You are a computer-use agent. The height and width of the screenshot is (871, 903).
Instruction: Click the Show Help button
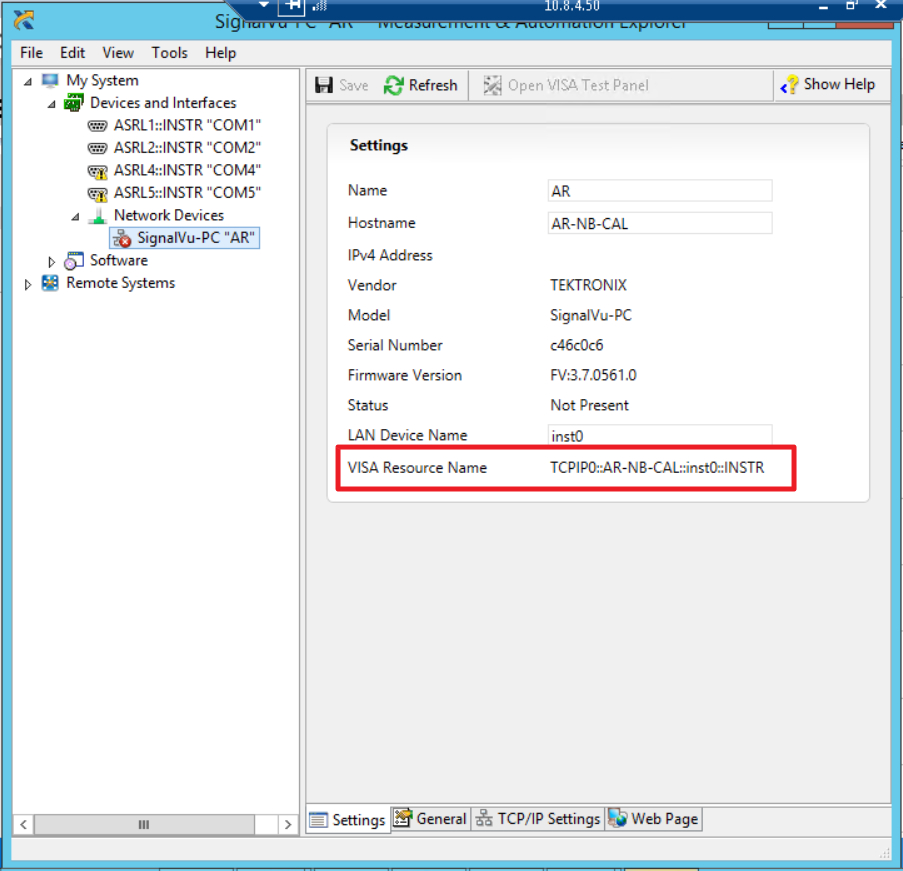click(828, 85)
